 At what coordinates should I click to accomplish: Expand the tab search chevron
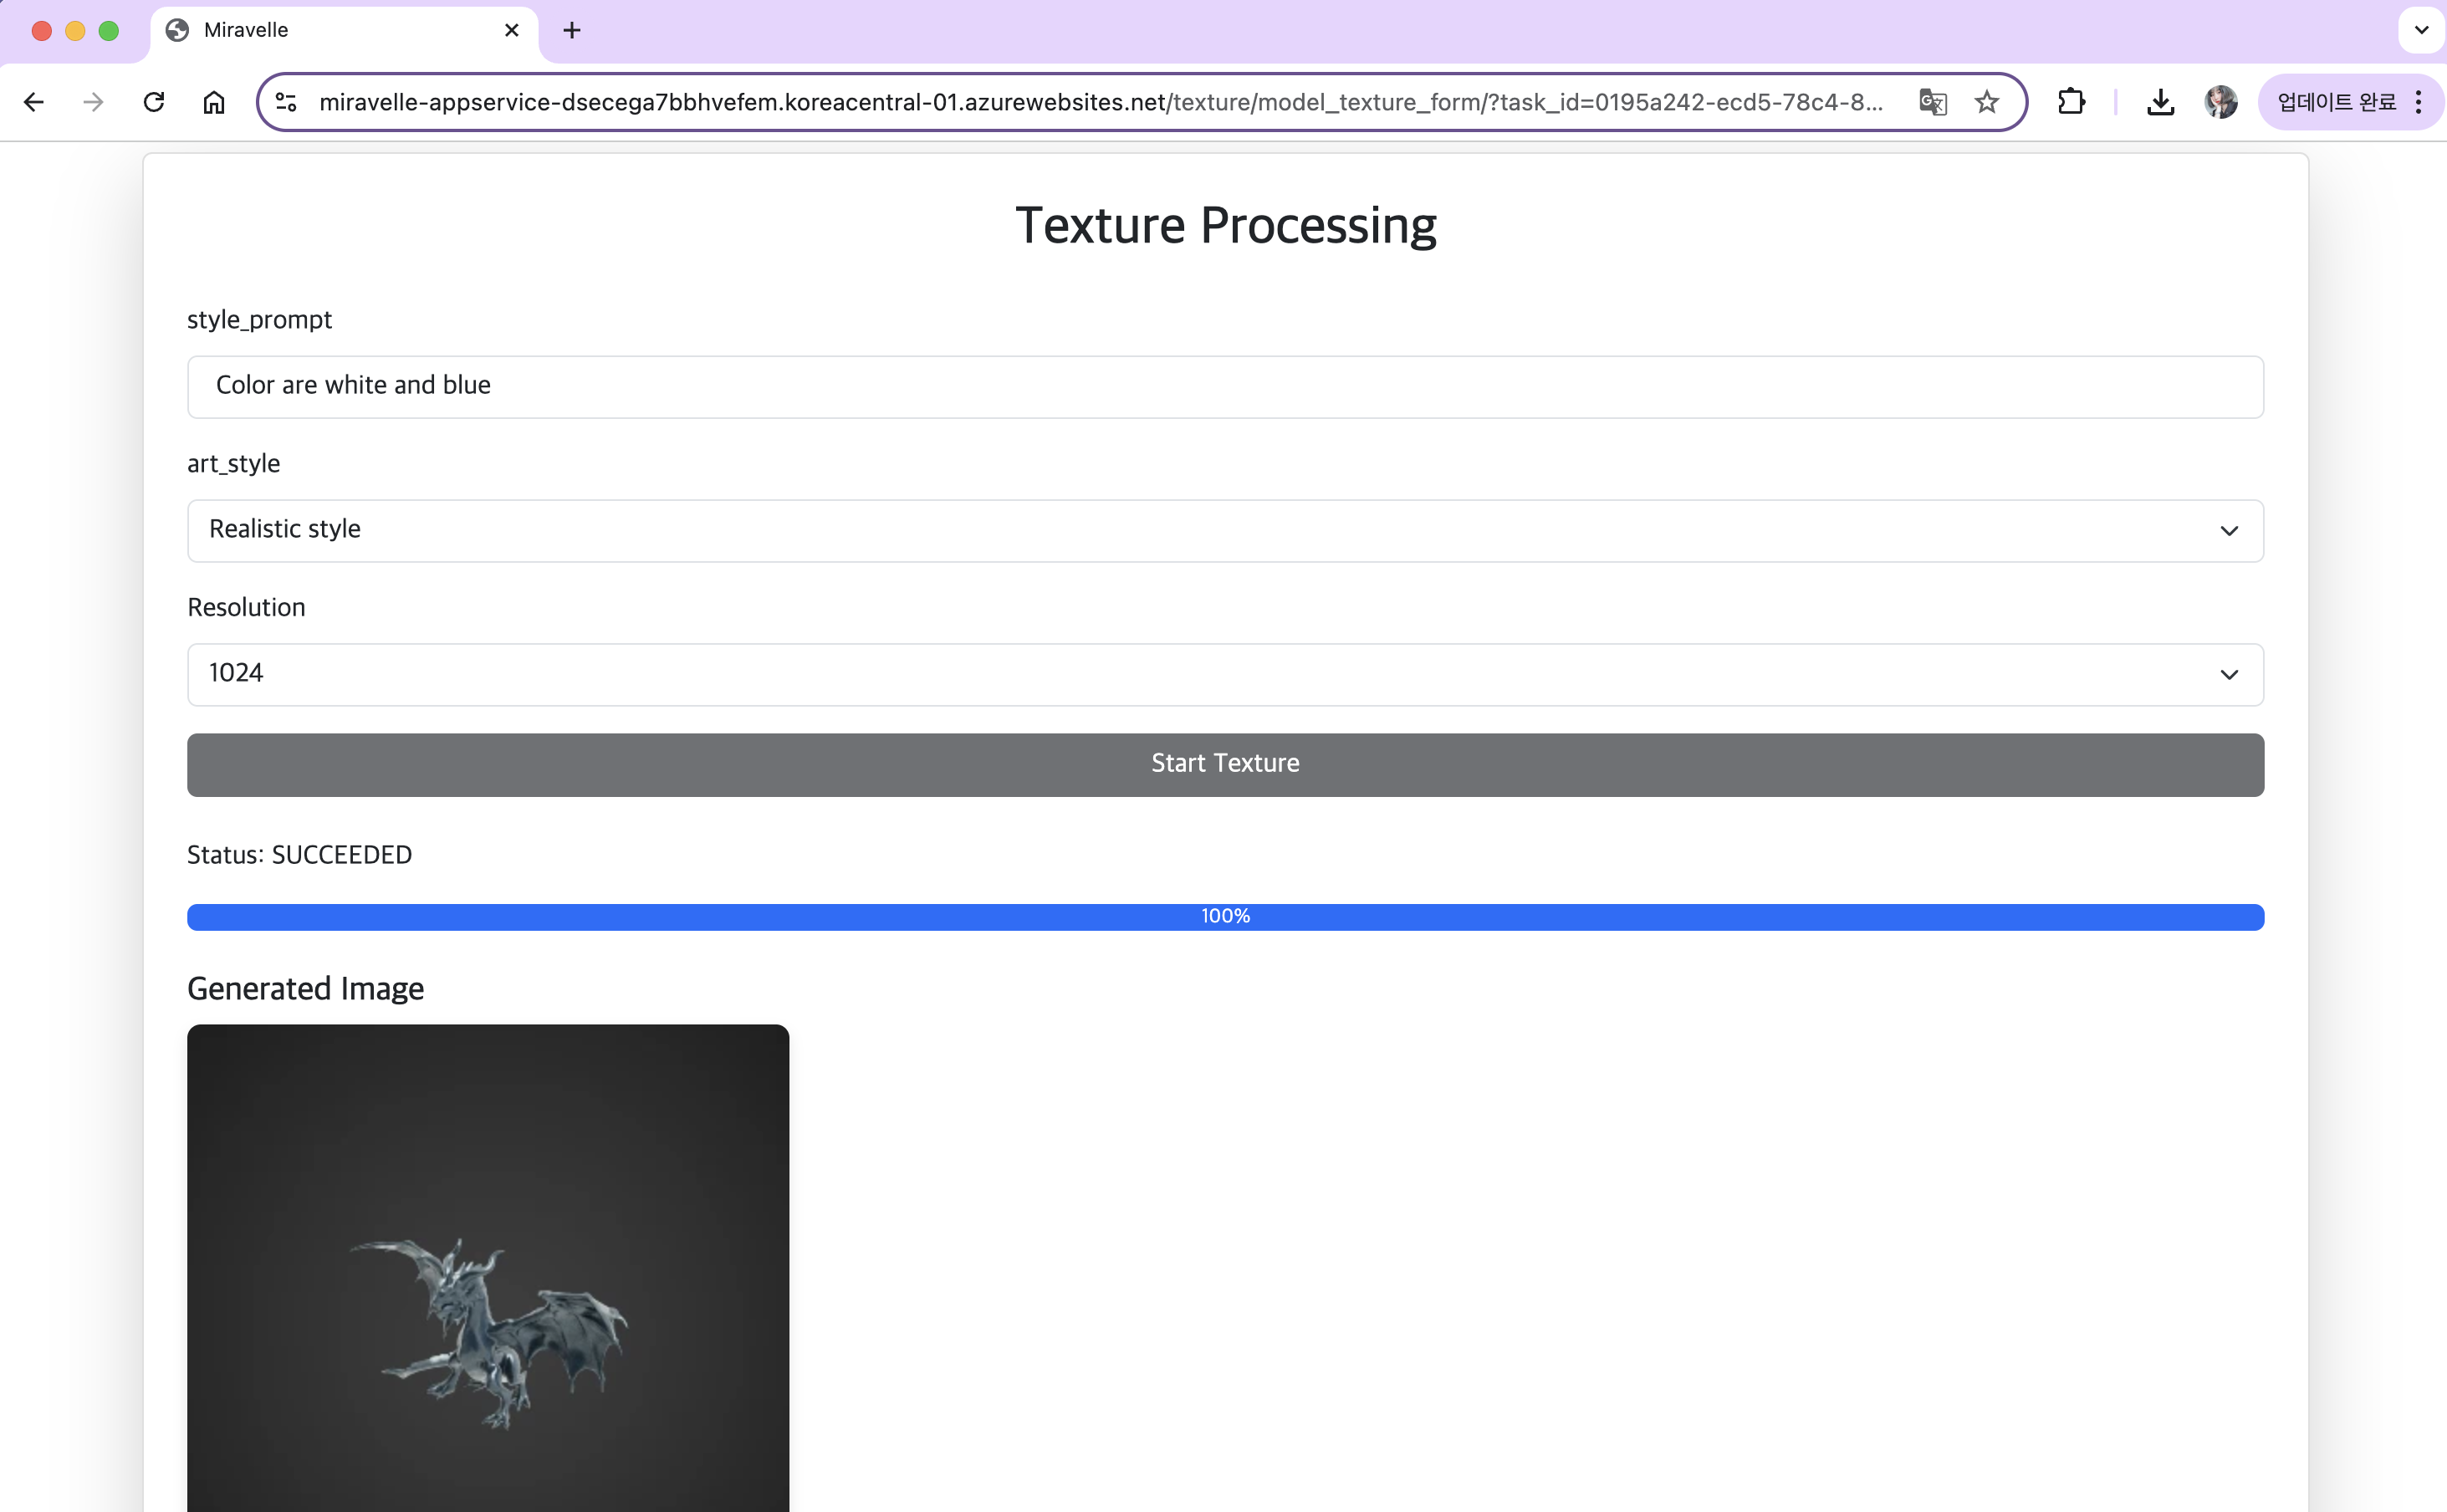pos(2421,31)
